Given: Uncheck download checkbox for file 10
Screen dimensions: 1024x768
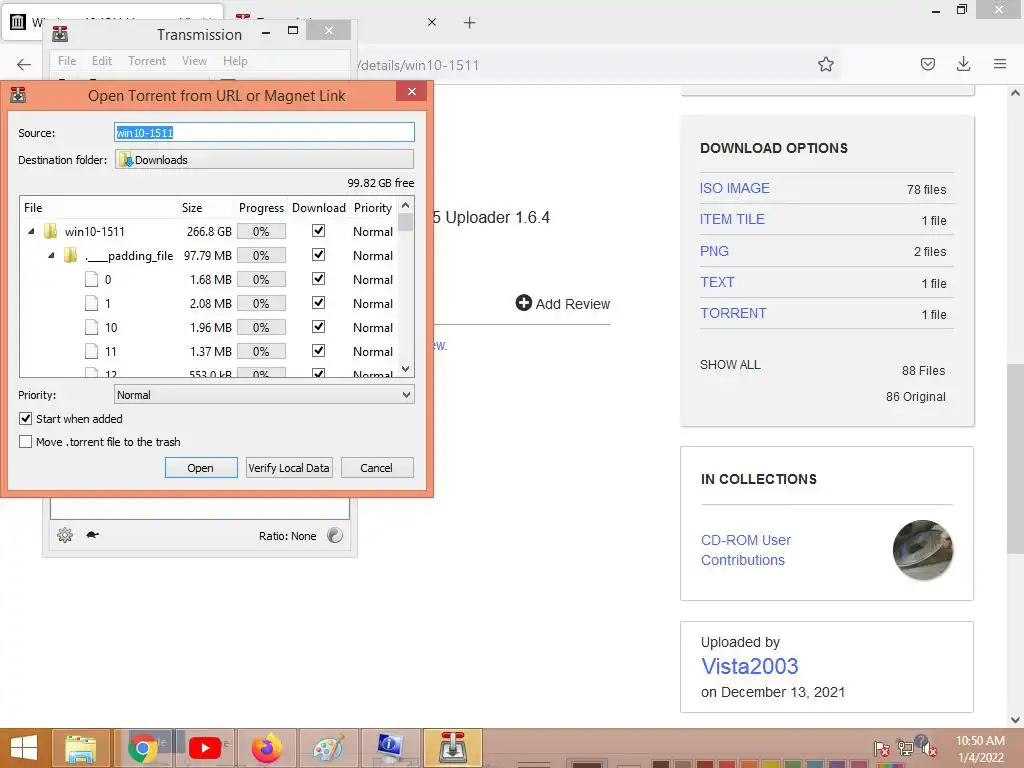Looking at the screenshot, I should (x=318, y=327).
